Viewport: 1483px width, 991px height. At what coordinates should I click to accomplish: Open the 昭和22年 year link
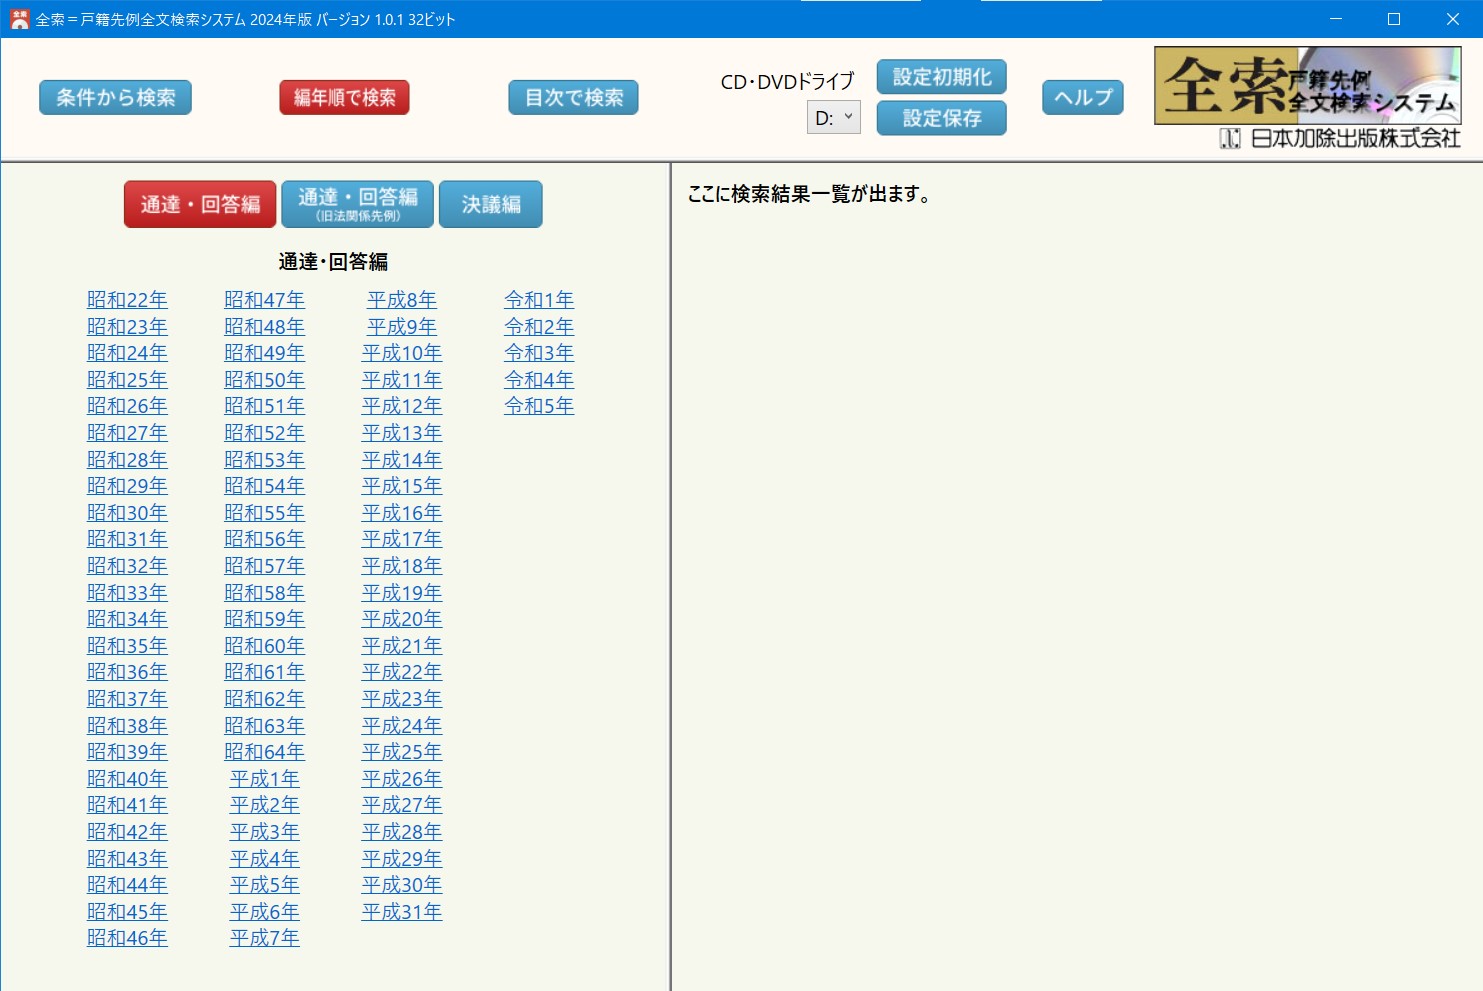coord(127,300)
